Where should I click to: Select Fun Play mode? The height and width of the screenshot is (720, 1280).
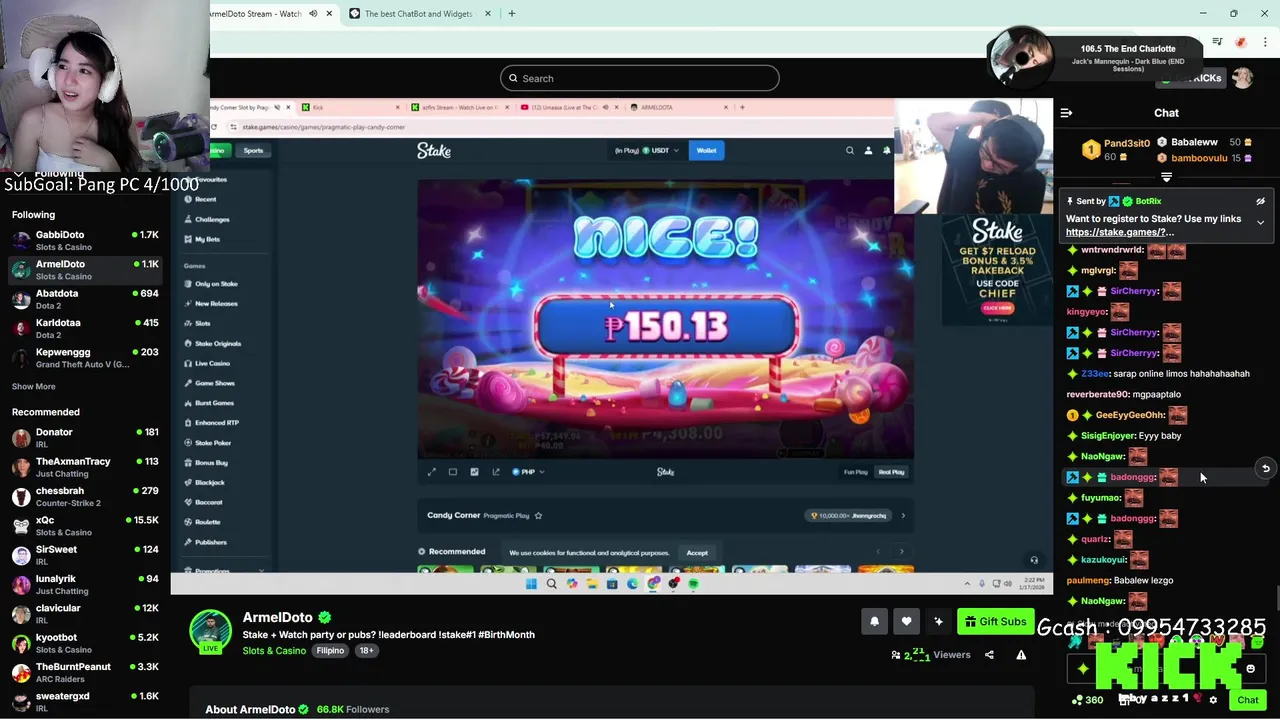point(856,472)
